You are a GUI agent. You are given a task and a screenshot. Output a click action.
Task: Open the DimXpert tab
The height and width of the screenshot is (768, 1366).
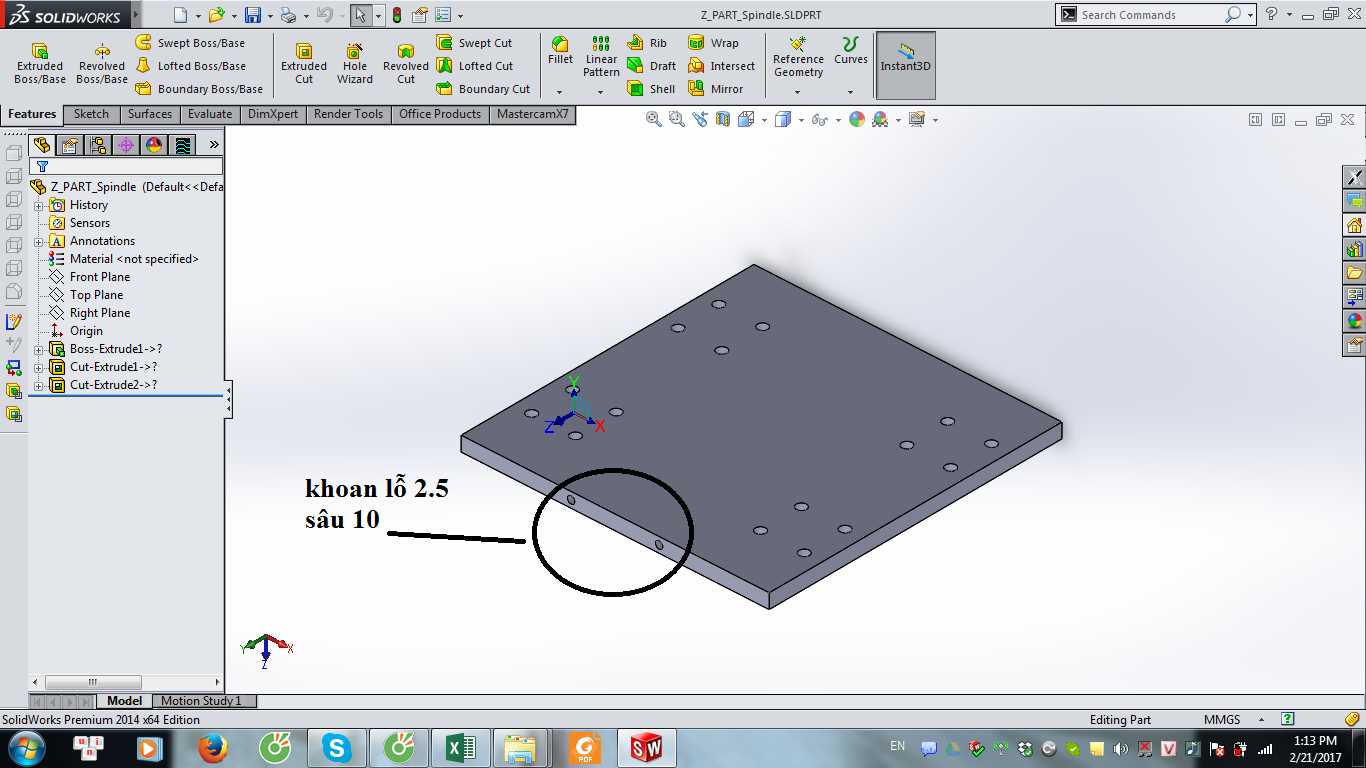(273, 114)
